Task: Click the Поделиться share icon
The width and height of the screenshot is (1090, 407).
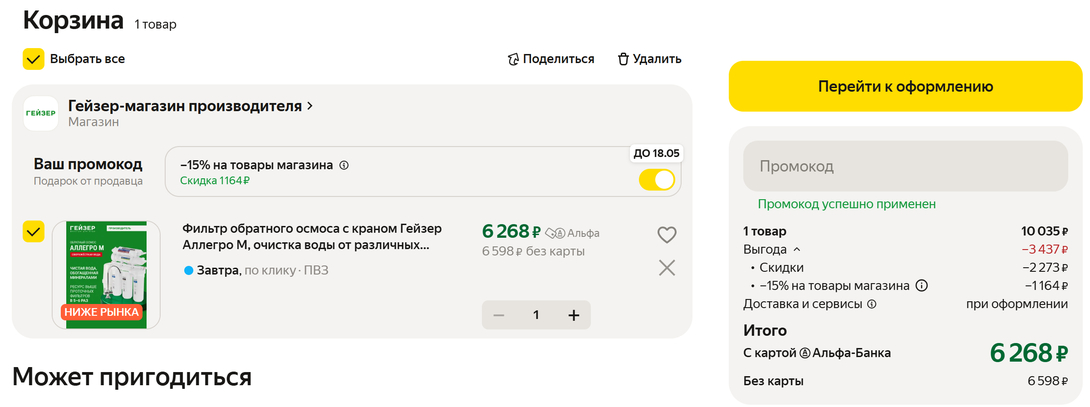Action: (514, 59)
